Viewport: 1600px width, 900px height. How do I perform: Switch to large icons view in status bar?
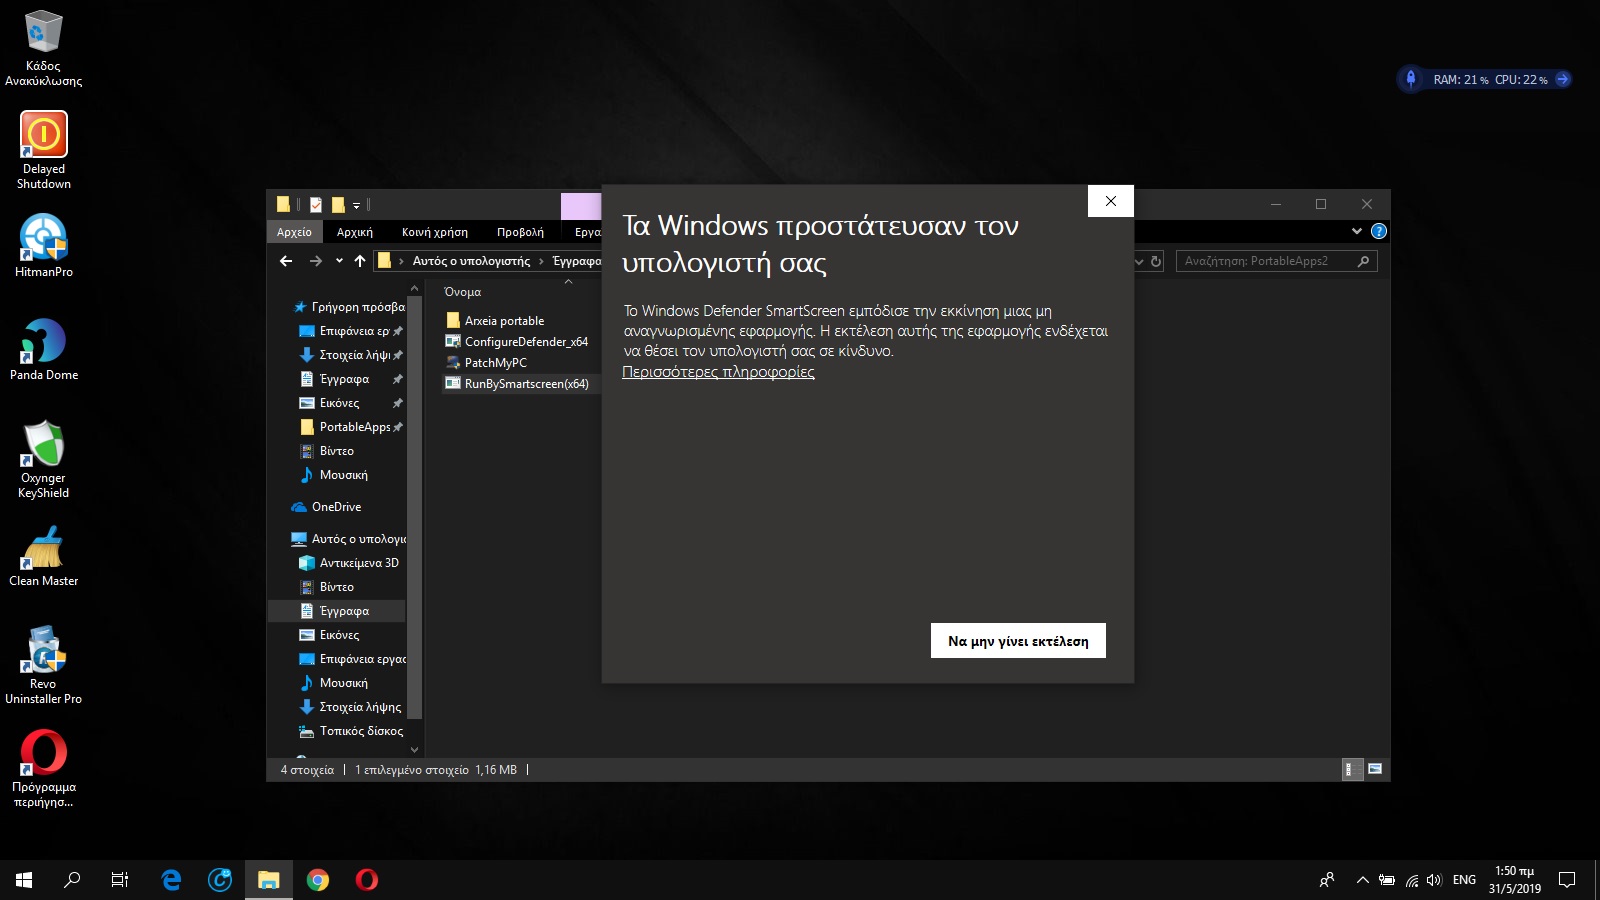(x=1375, y=769)
